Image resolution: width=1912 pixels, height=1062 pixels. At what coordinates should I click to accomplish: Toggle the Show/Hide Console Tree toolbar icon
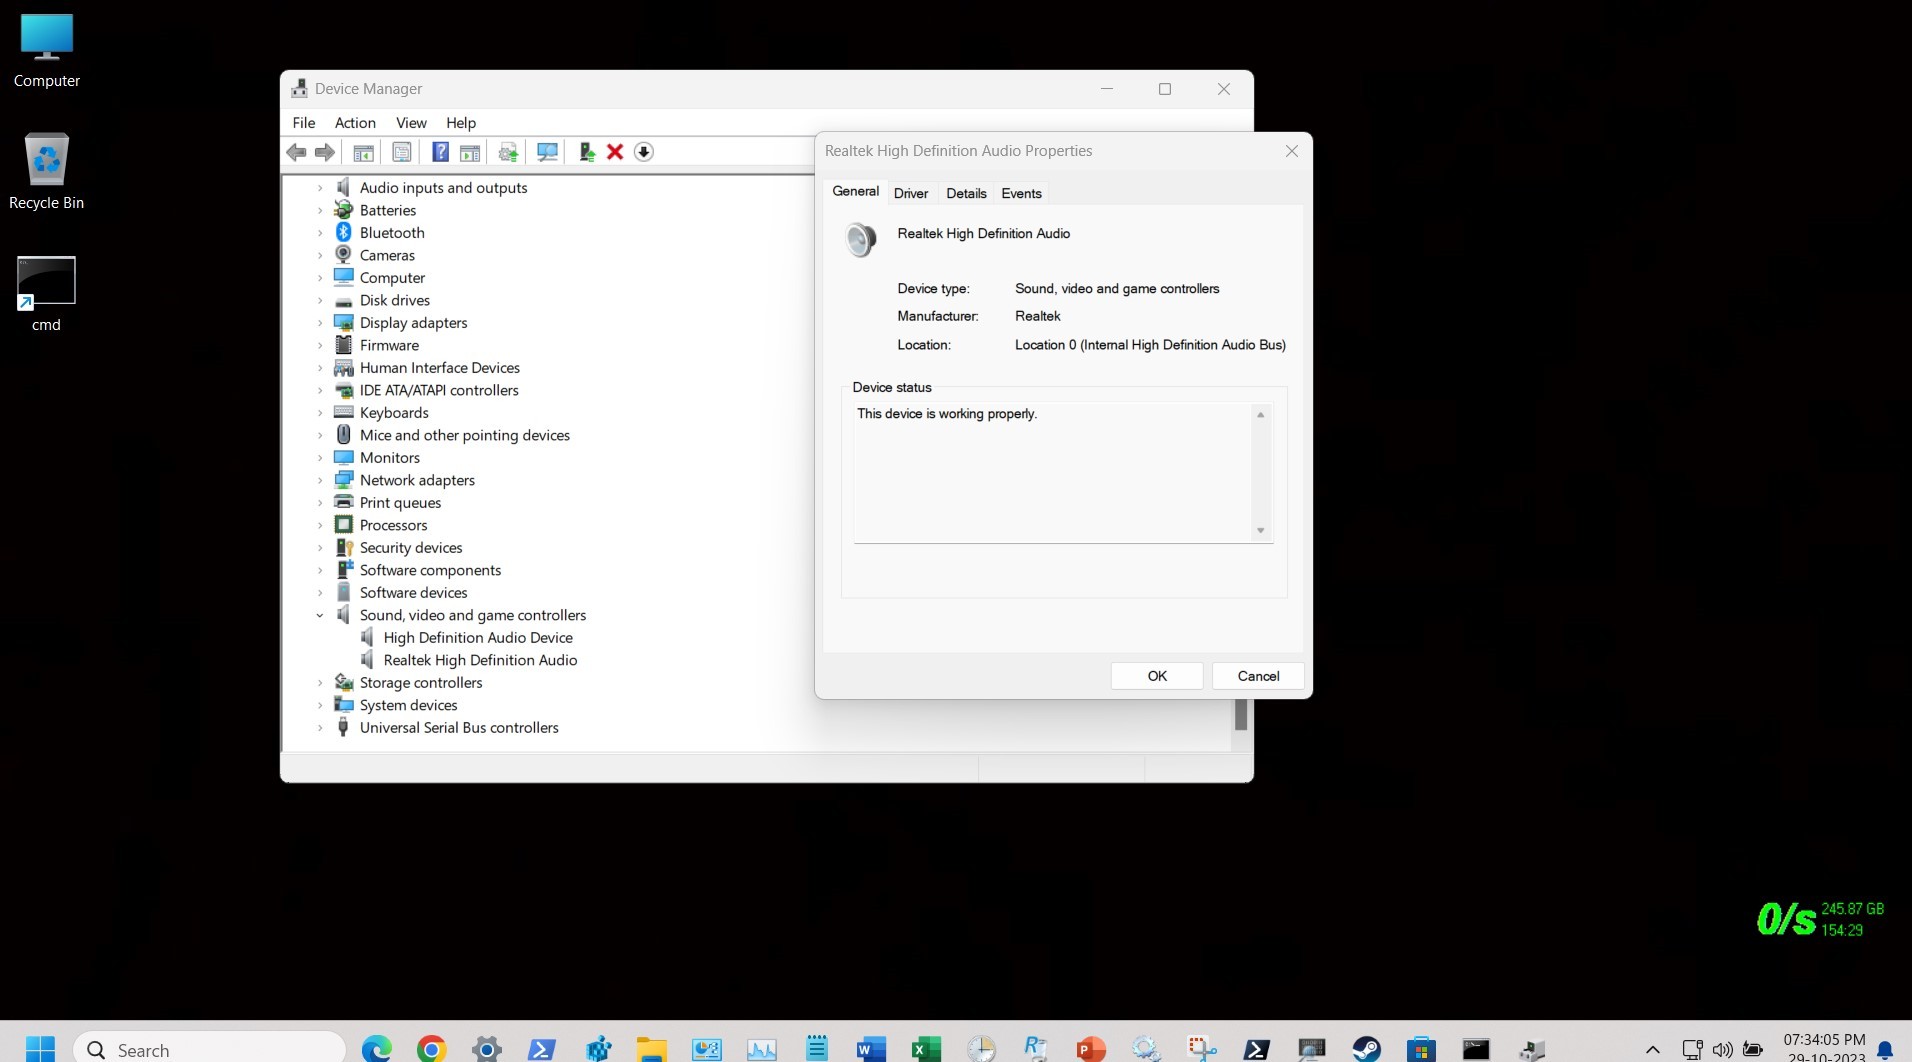point(364,152)
